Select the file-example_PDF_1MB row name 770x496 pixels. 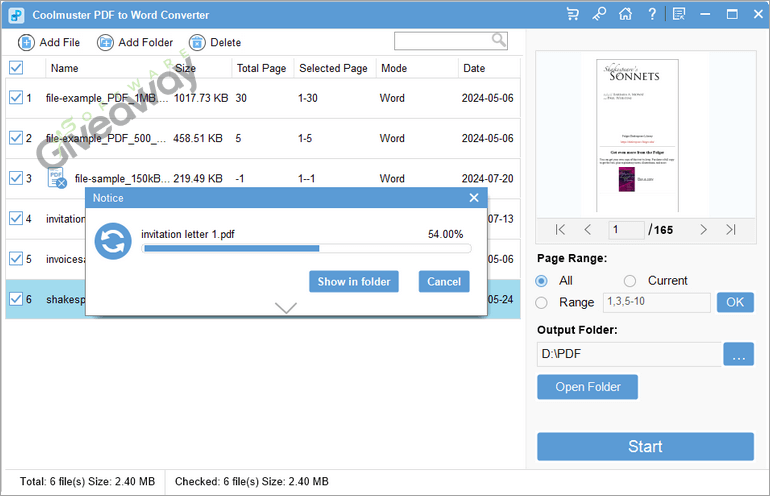107,98
